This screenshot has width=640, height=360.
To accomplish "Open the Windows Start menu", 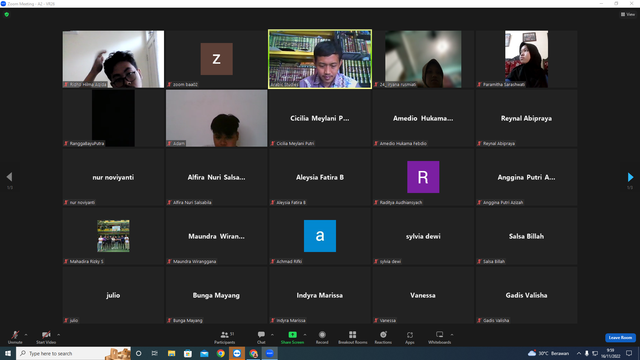I will point(8,353).
